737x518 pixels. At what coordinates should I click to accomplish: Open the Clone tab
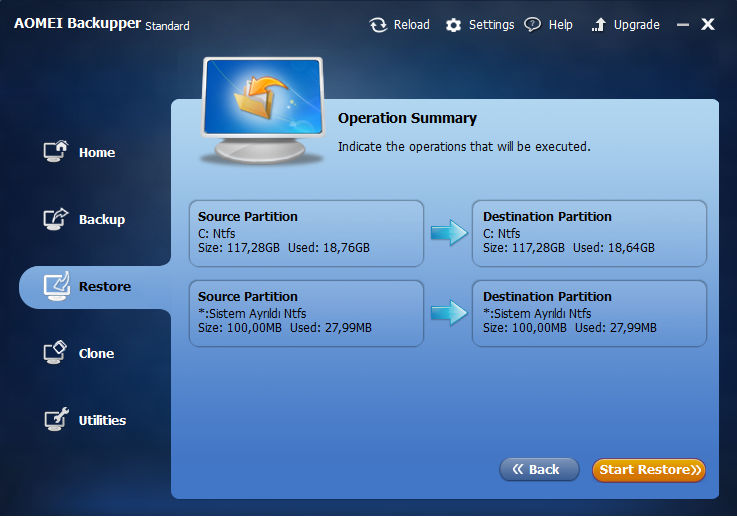tap(96, 353)
